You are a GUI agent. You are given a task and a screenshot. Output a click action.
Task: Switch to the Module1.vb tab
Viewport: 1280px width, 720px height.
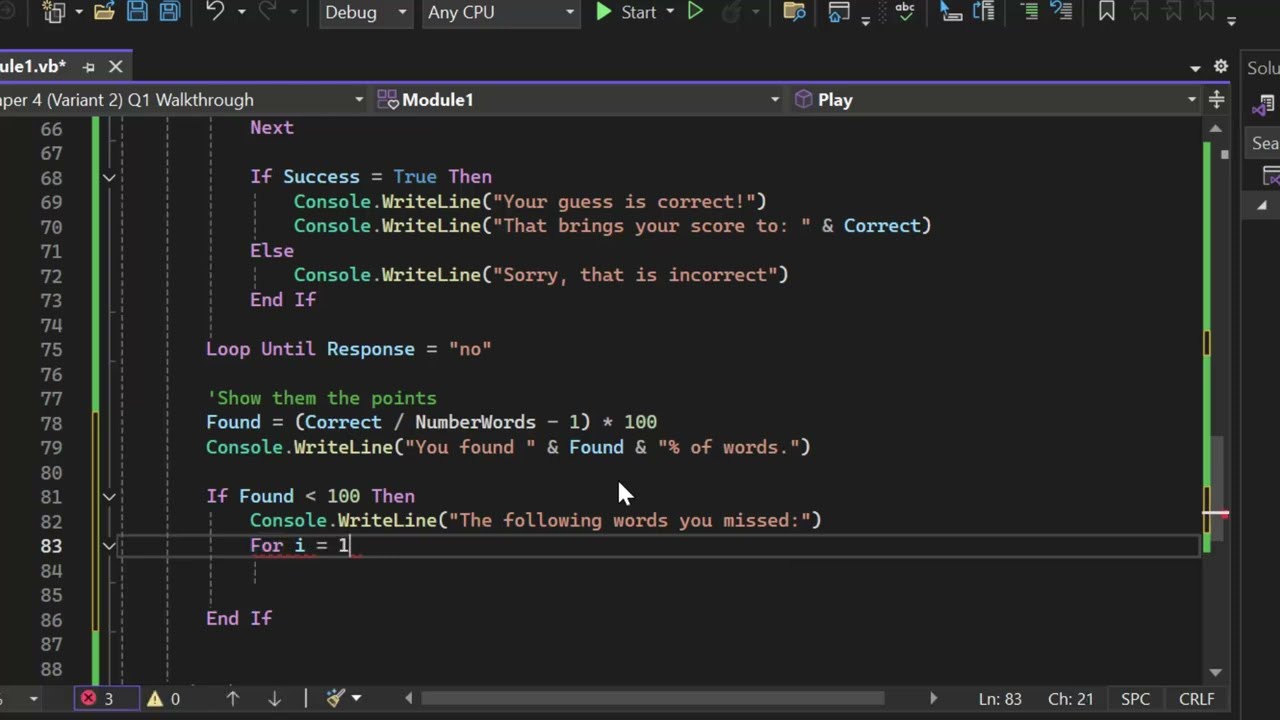pos(32,67)
